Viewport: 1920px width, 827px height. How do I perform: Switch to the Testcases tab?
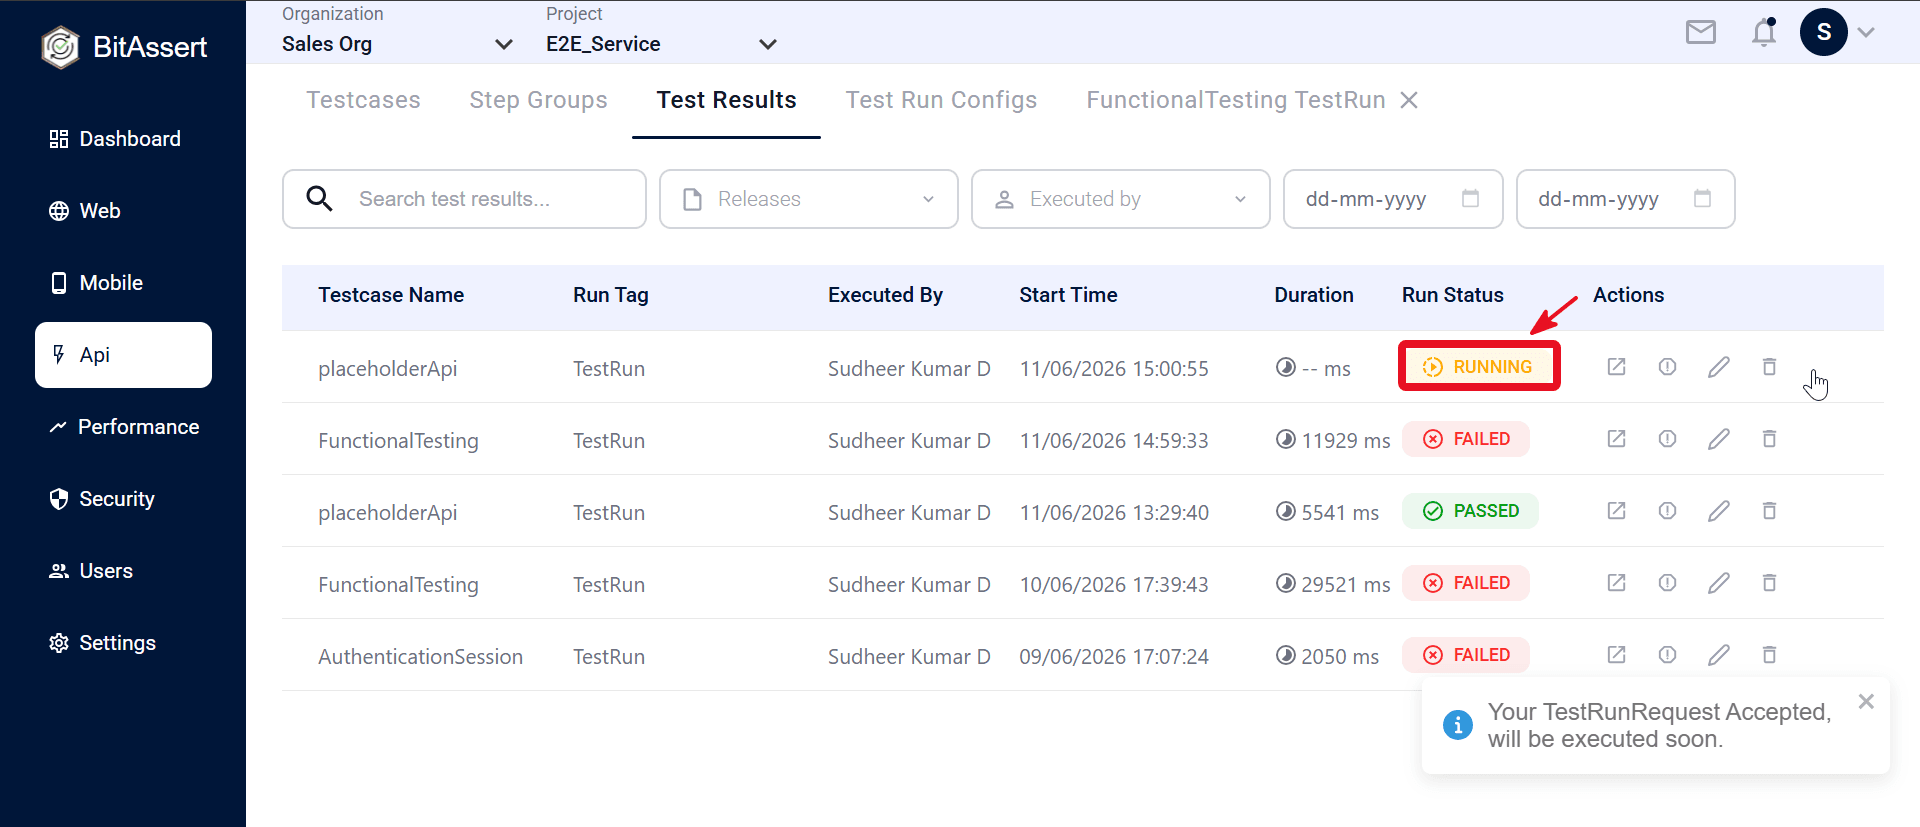click(363, 100)
